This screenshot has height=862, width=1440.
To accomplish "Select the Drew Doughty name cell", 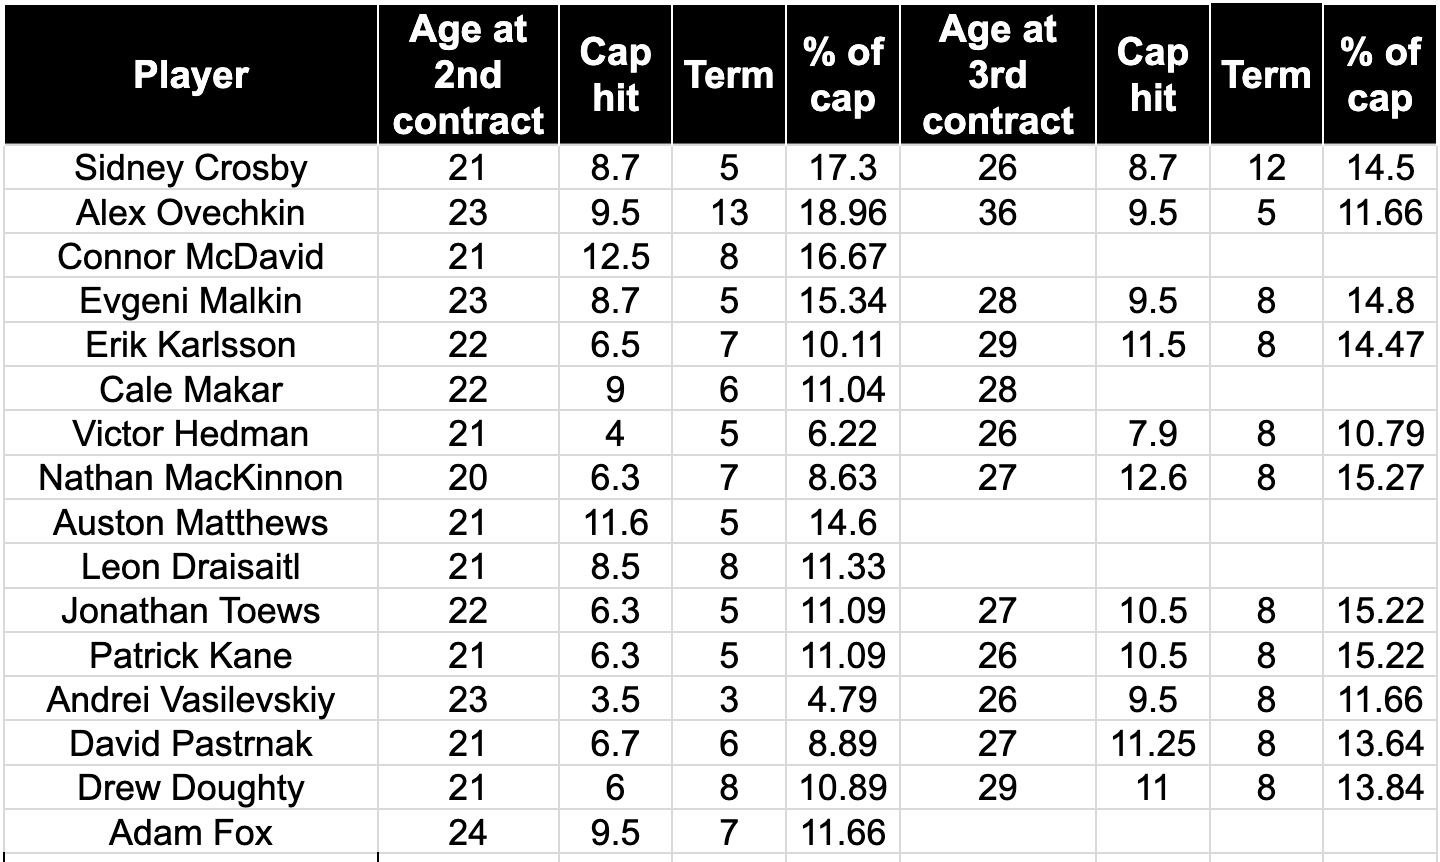I will [190, 788].
